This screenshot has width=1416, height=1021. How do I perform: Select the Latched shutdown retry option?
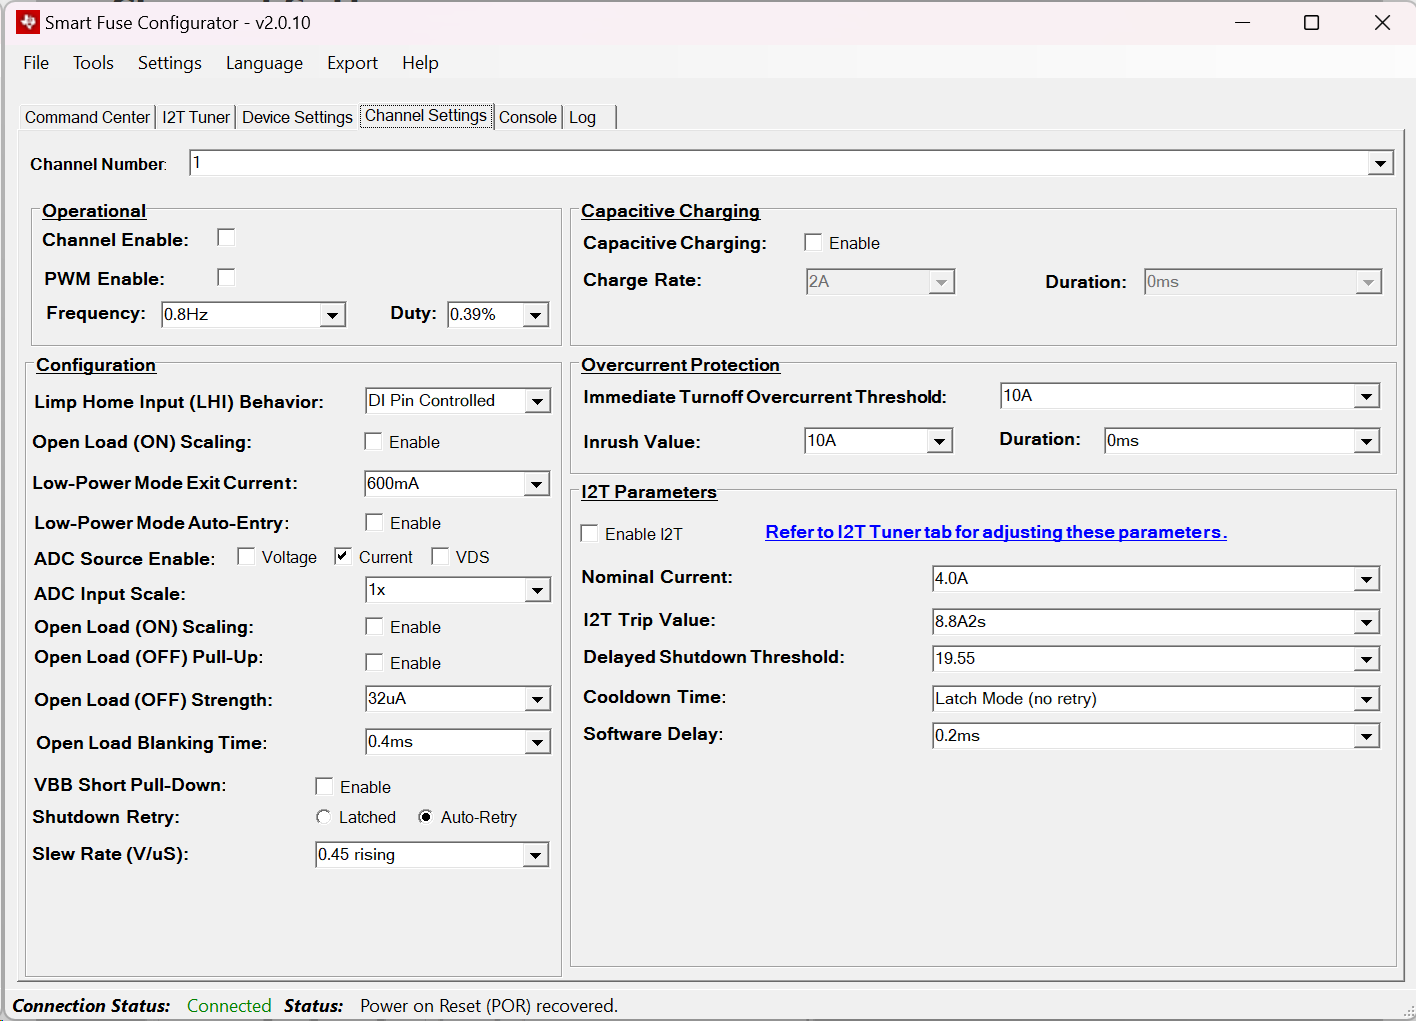click(324, 817)
